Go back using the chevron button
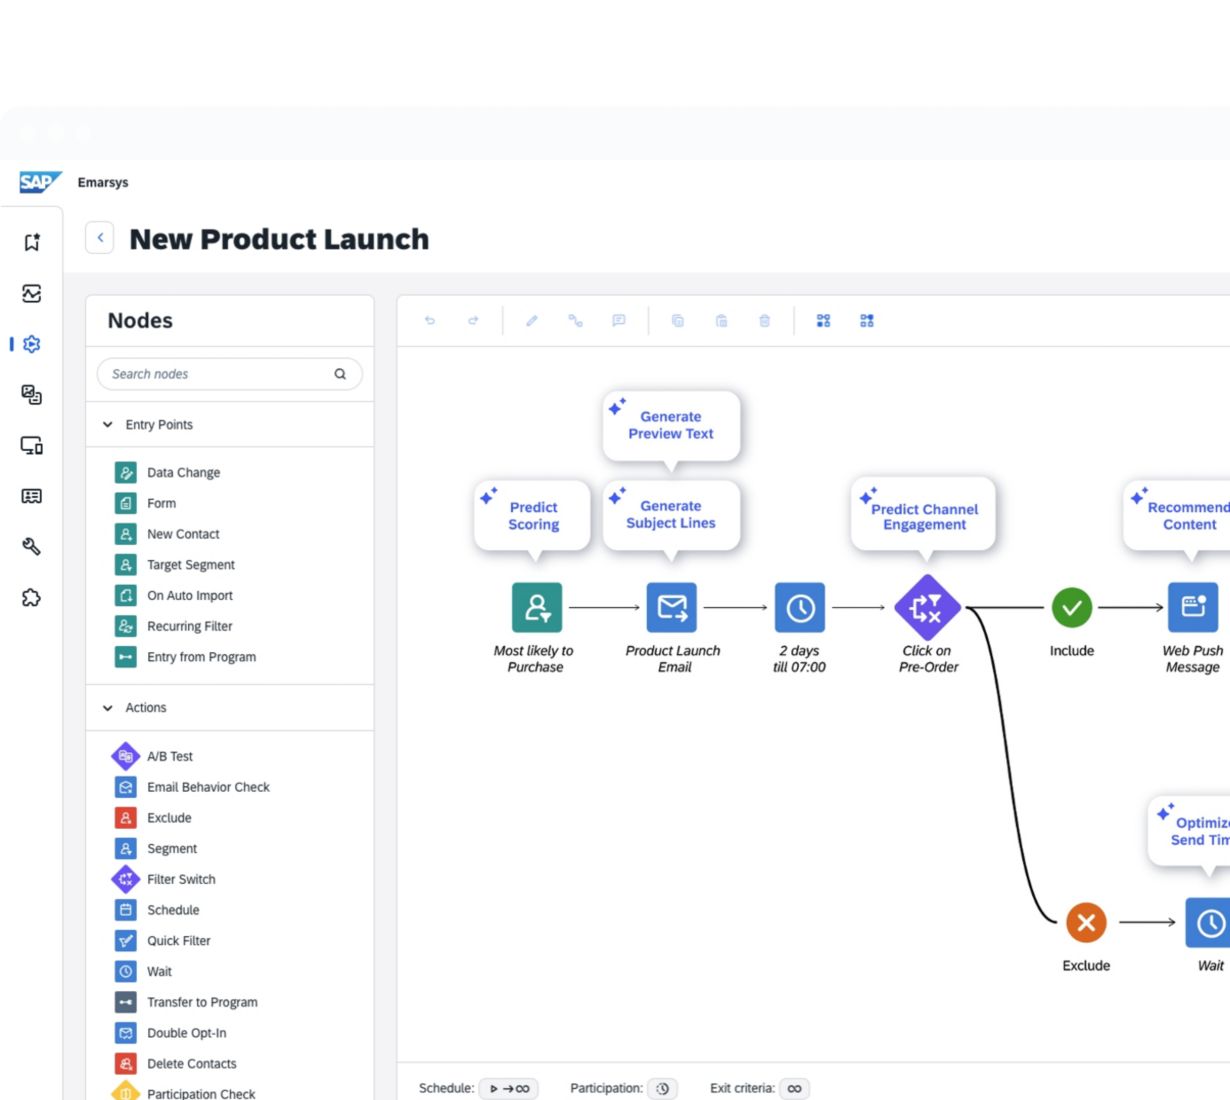1230x1100 pixels. click(100, 238)
